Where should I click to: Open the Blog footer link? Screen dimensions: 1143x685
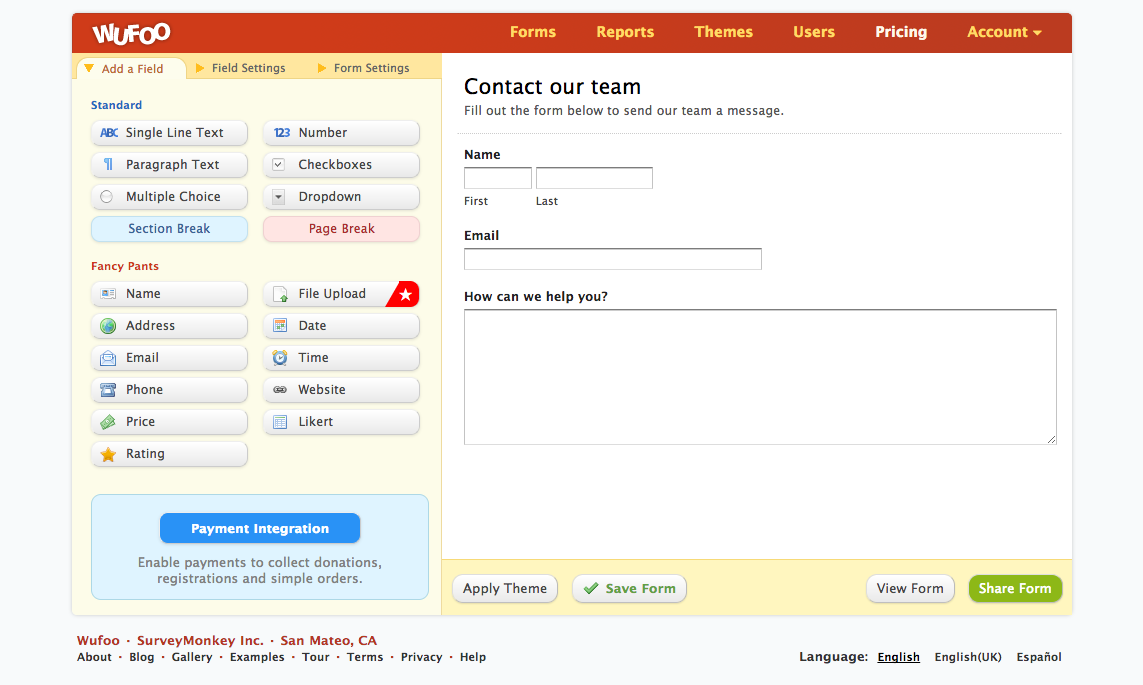click(141, 657)
